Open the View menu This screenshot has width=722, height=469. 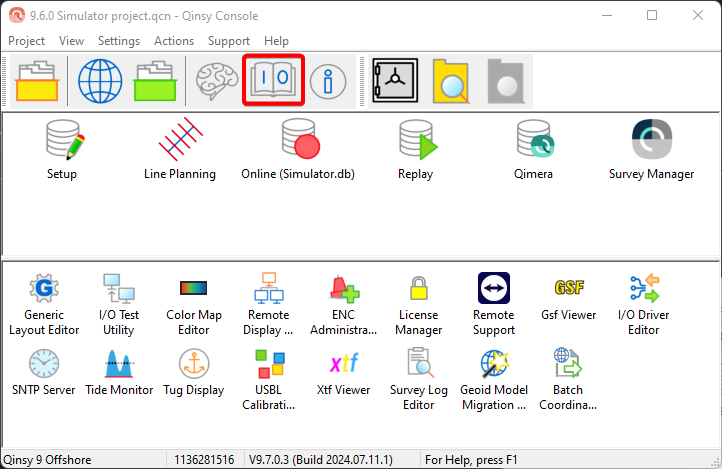click(x=71, y=41)
